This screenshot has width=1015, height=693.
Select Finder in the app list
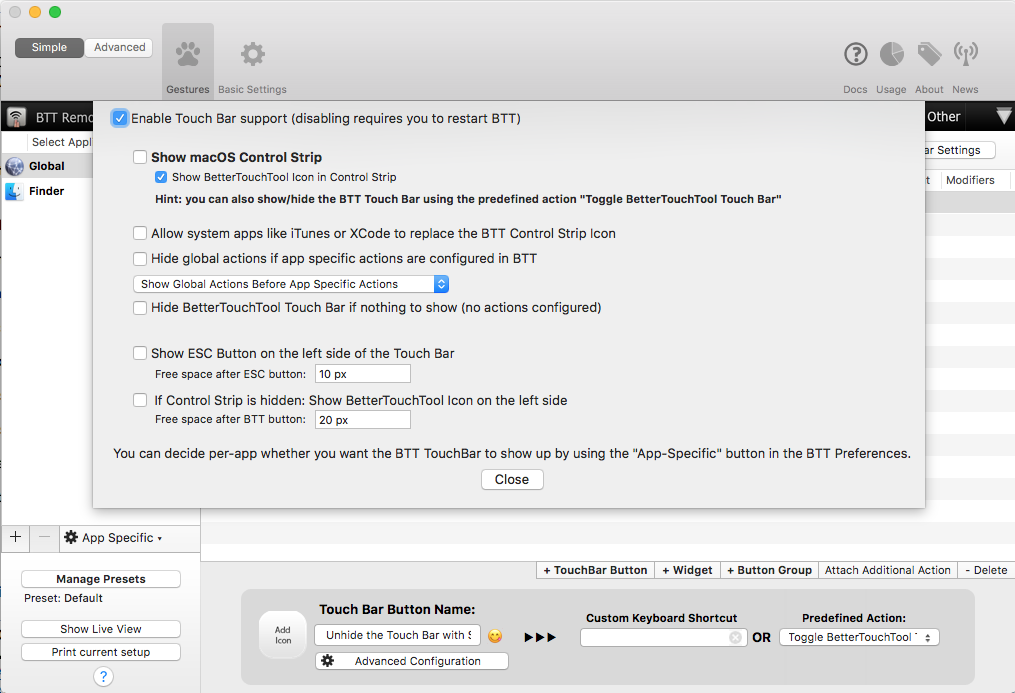47,192
